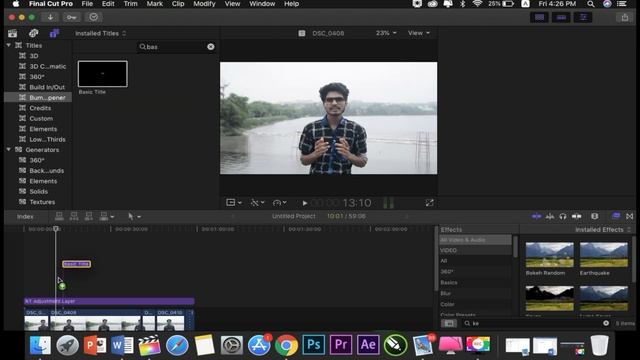Open the Trim menu
This screenshot has height=360, width=640.
(130, 4)
